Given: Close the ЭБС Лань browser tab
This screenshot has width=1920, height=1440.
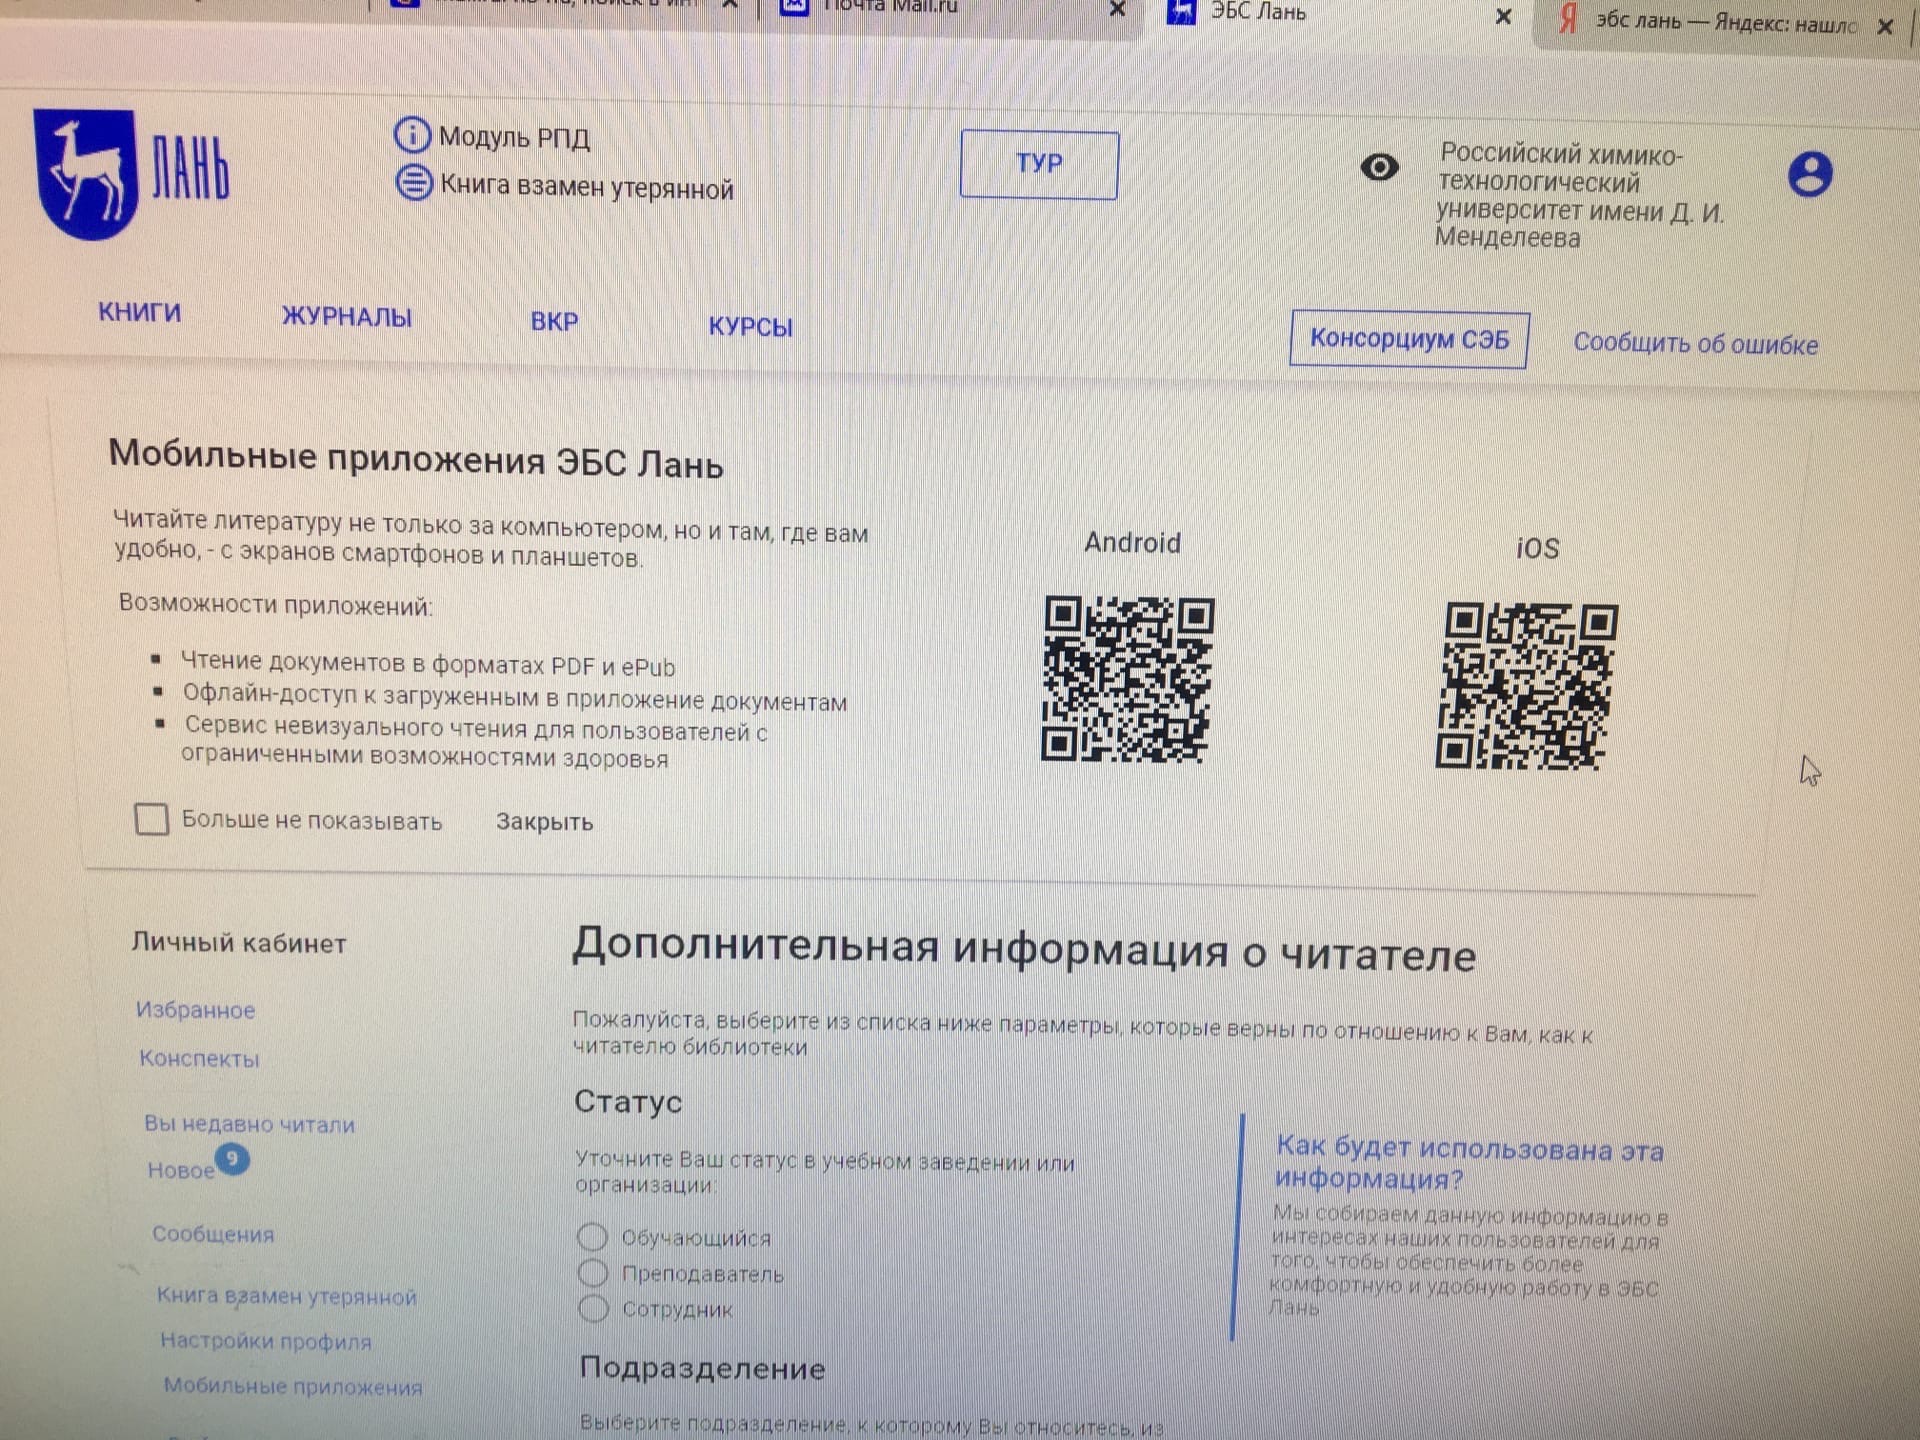Looking at the screenshot, I should point(1503,16).
